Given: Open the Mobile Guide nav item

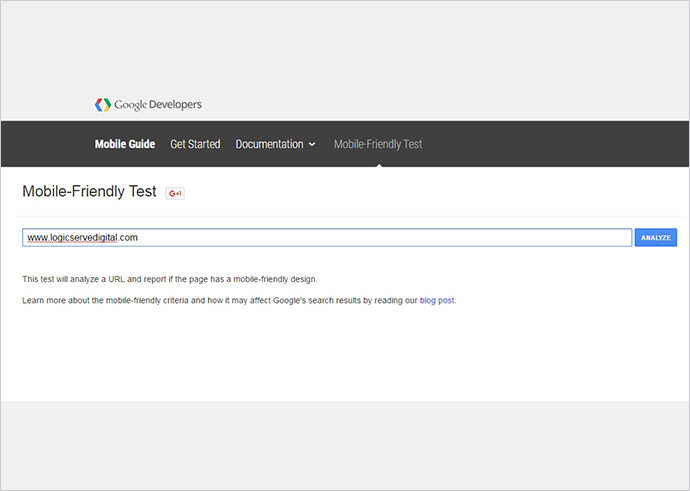Looking at the screenshot, I should pos(125,144).
